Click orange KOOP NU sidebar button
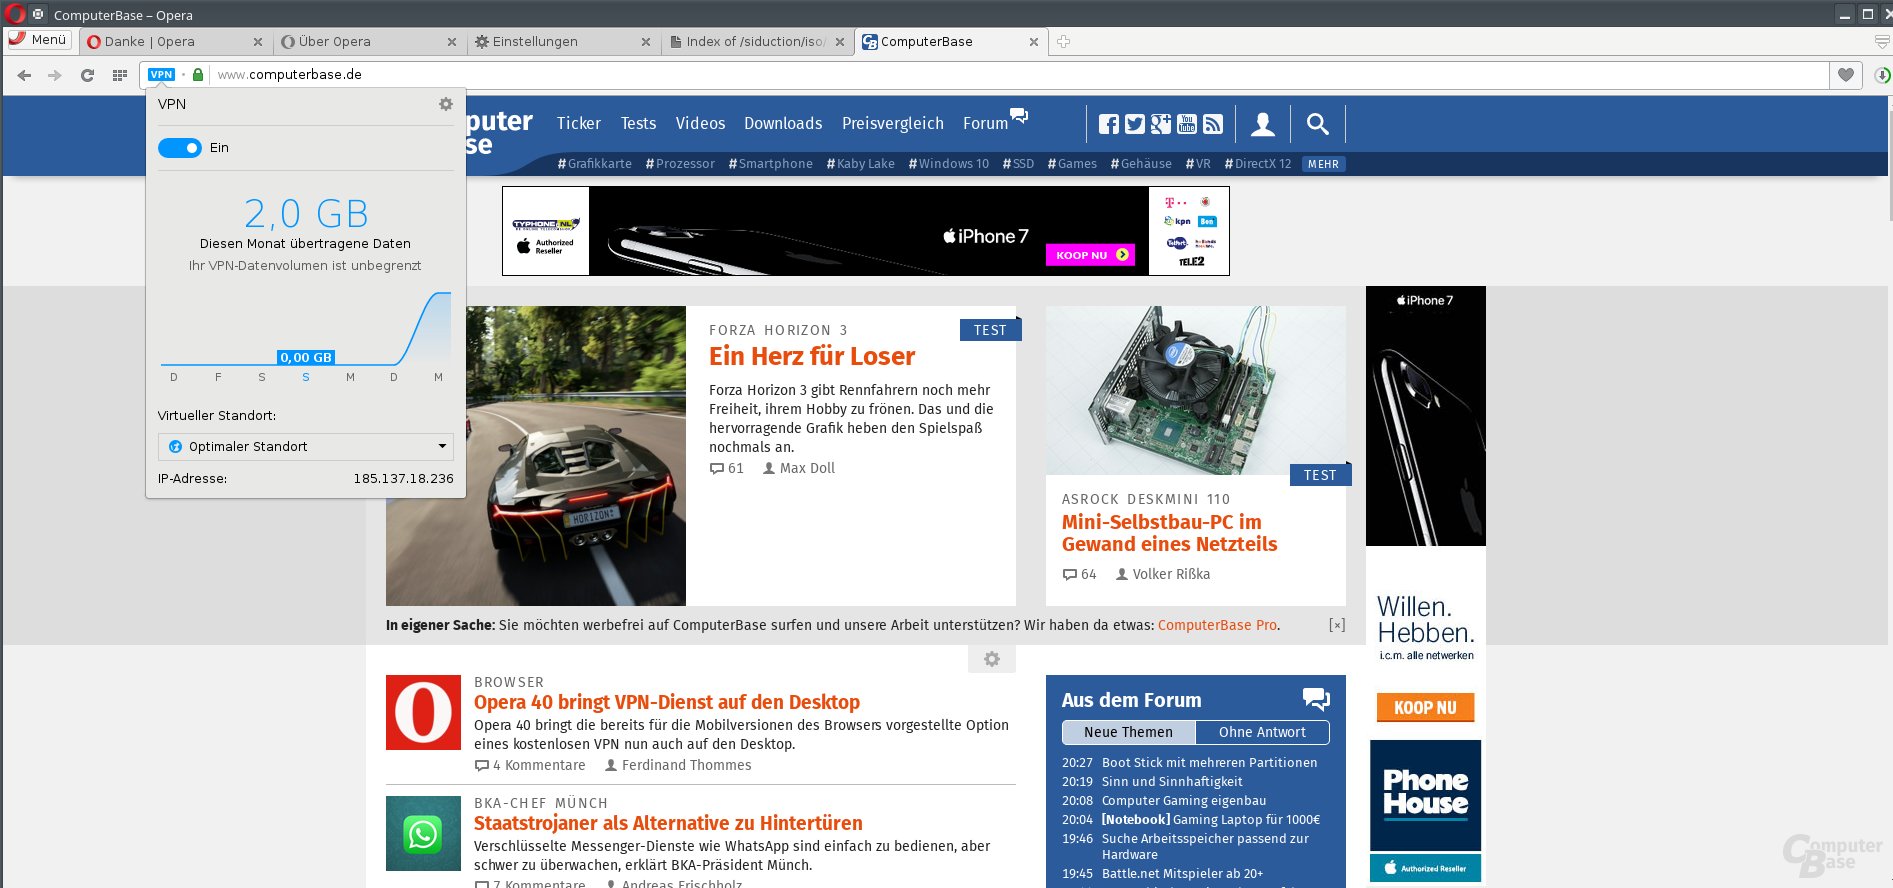Screen dimensions: 1893x888 (1425, 707)
